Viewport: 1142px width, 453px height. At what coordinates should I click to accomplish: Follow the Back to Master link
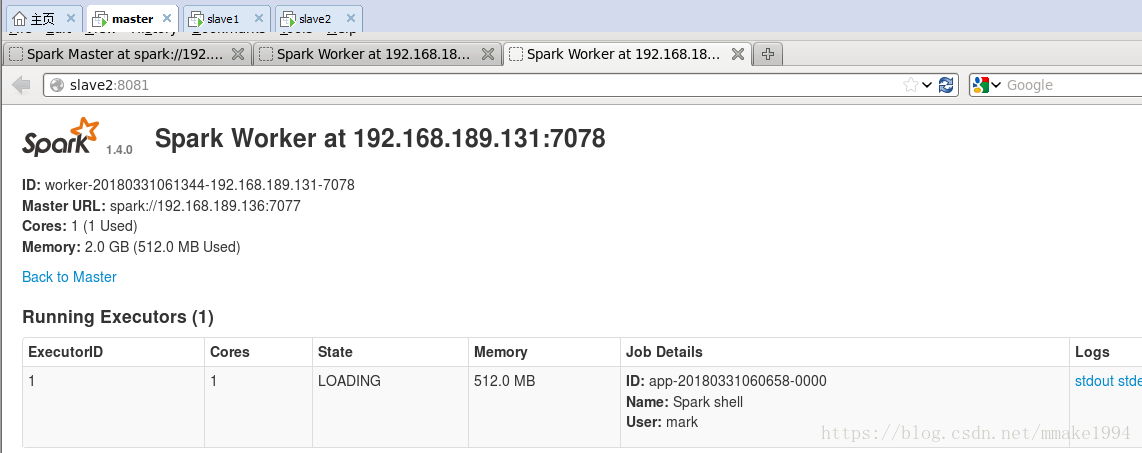pos(69,277)
